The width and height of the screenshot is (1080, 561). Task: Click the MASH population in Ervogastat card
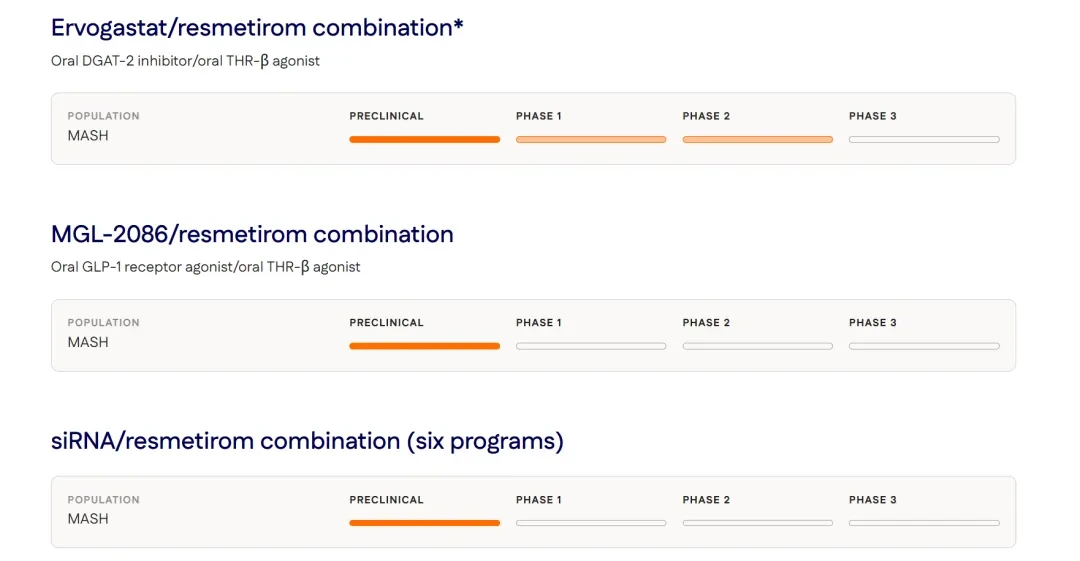(x=88, y=136)
